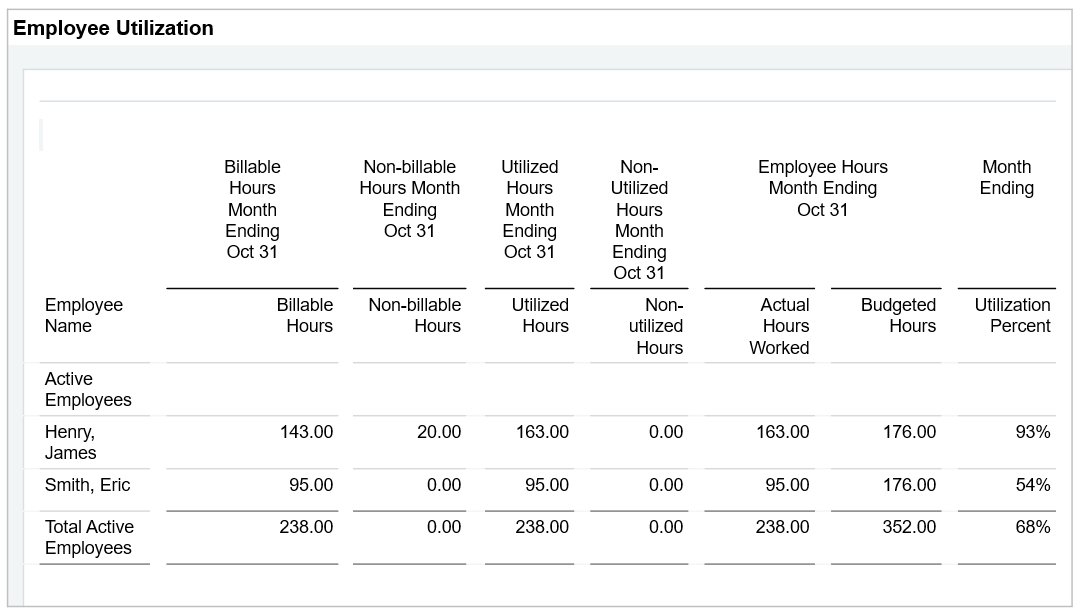Click Smith Eric's 176.00 budgeted hours cell

(909, 485)
